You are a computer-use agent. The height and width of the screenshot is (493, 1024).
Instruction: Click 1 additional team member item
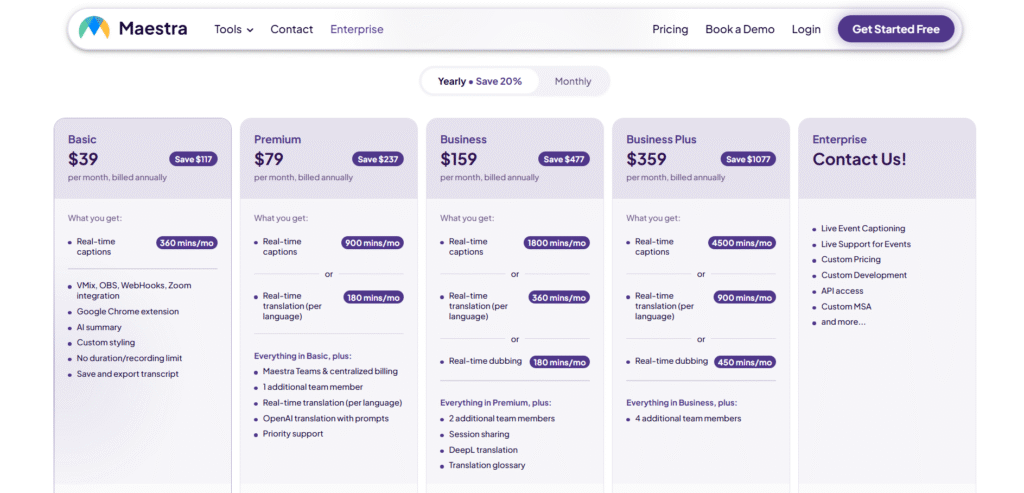pos(313,387)
